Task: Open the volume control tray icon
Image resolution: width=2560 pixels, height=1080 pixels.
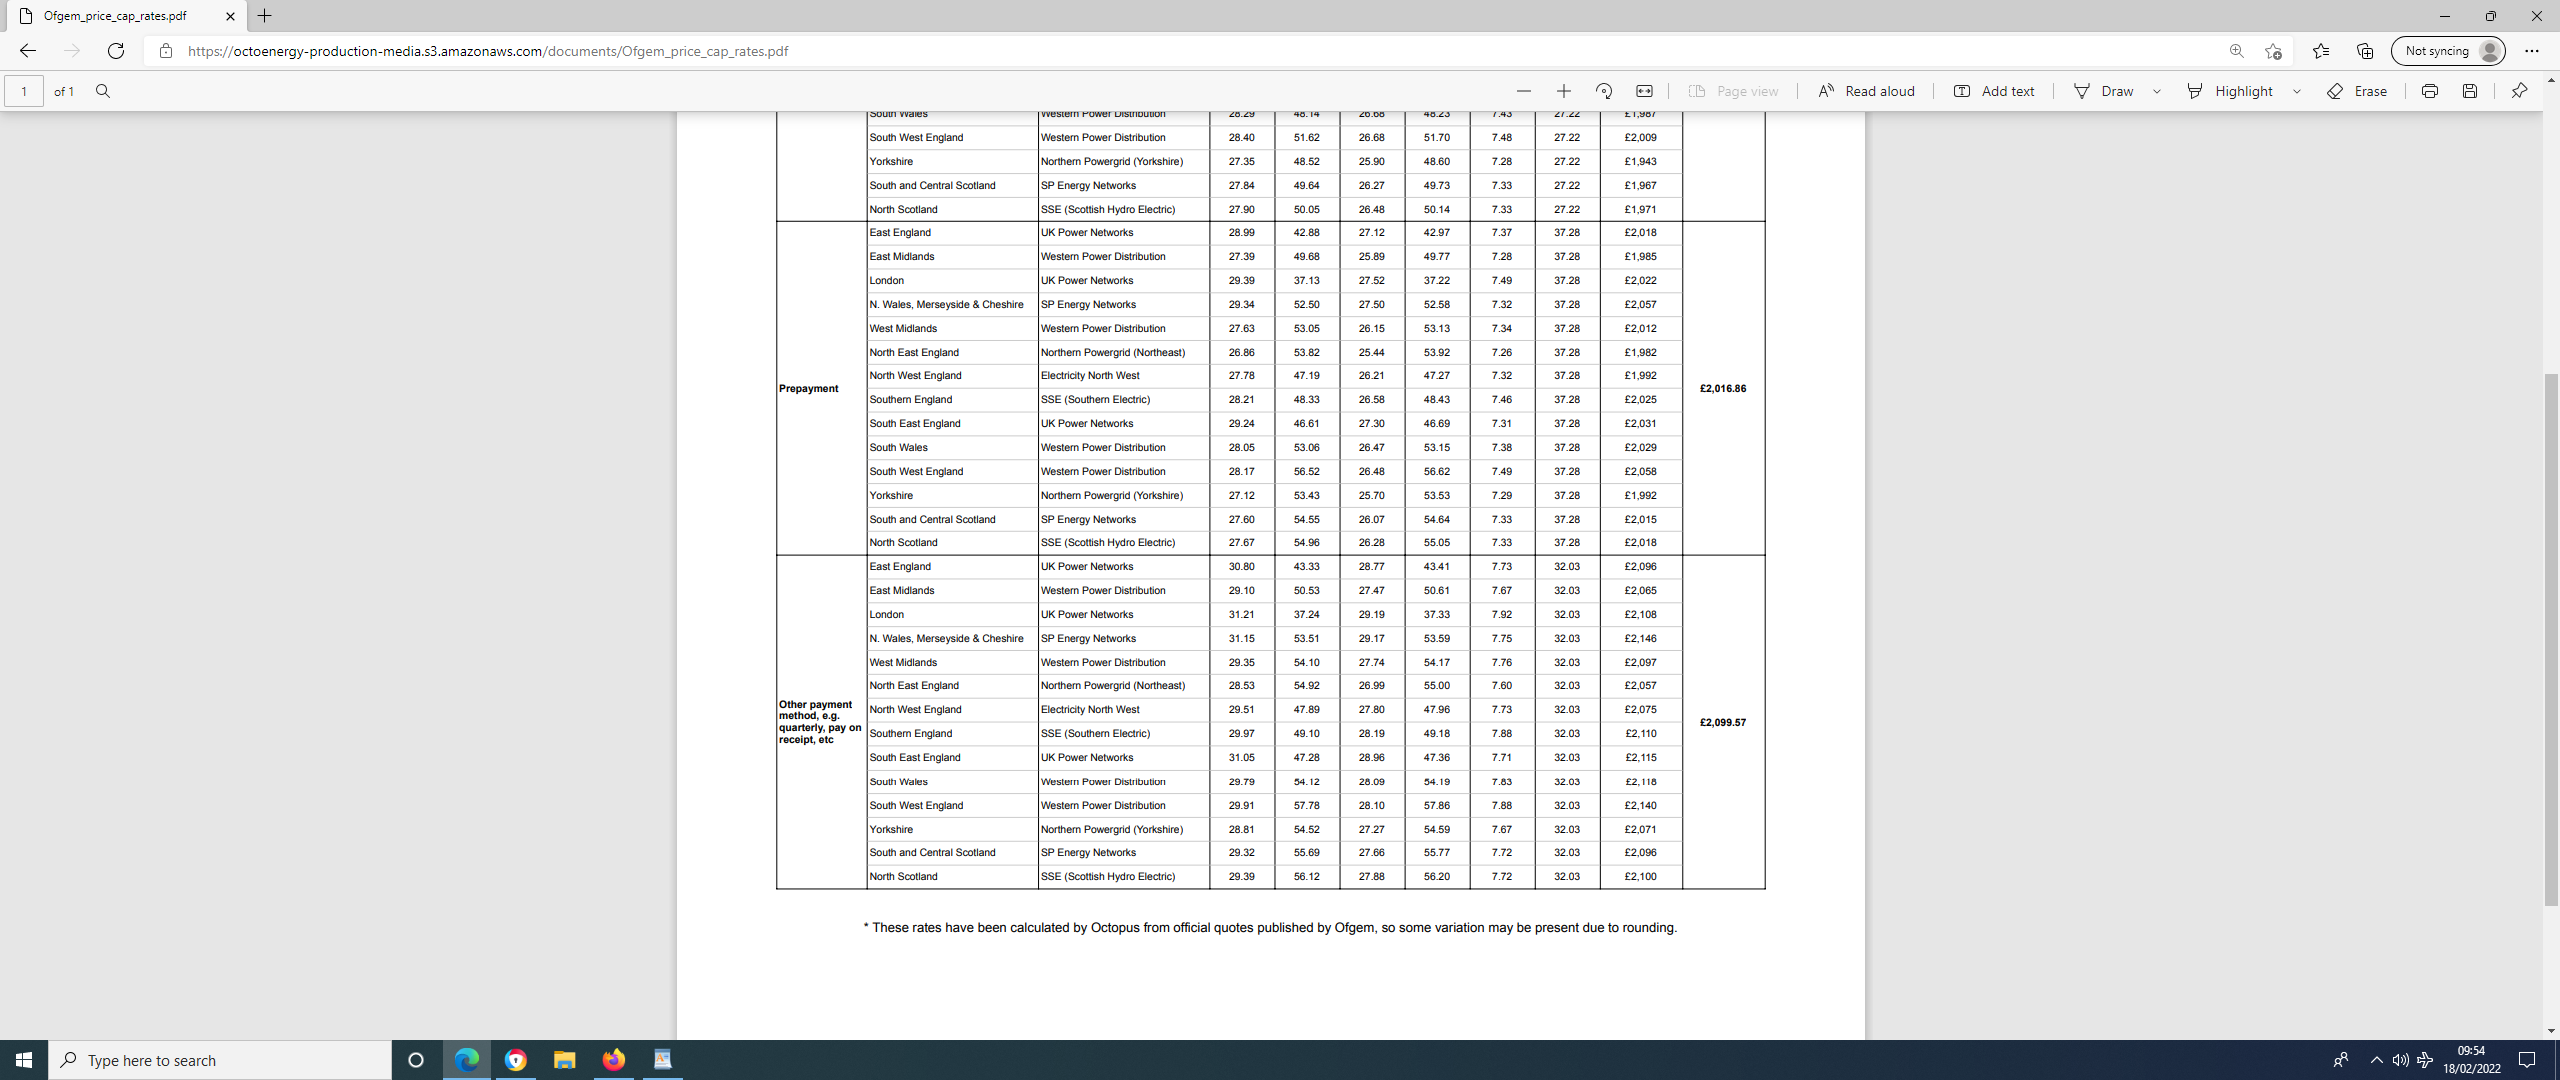Action: [x=2400, y=1060]
